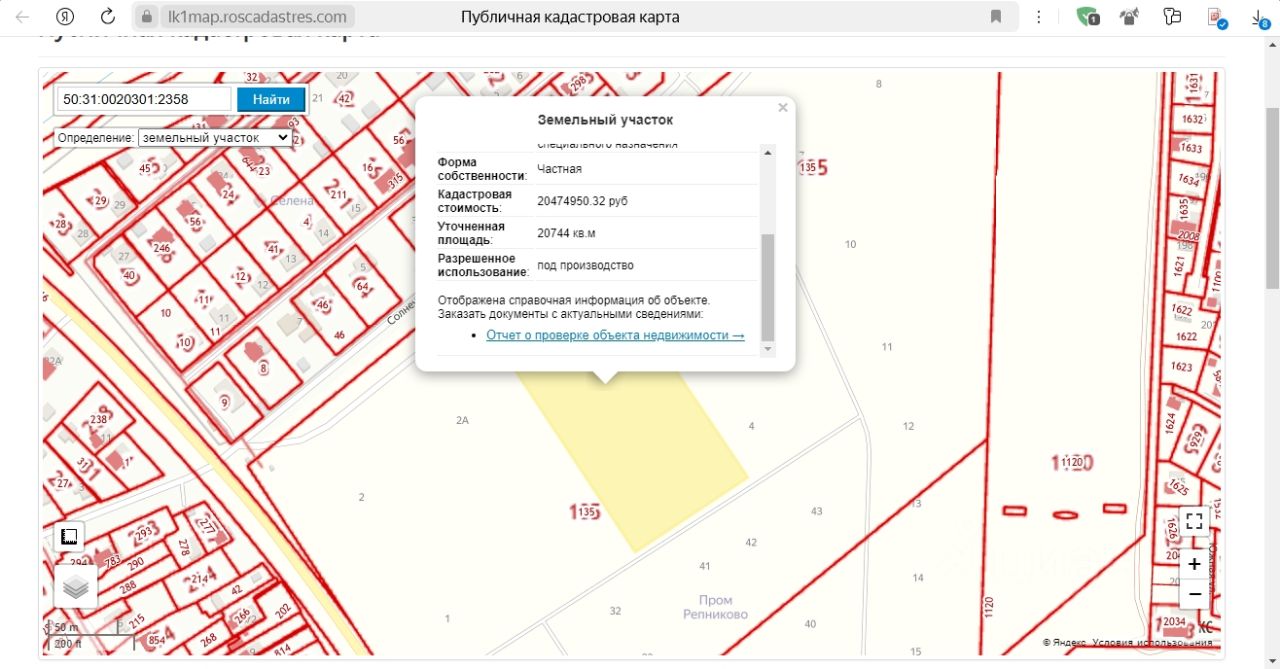Image resolution: width=1280 pixels, height=669 pixels.
Task: Open Условия использования link on map
Action: click(1152, 643)
